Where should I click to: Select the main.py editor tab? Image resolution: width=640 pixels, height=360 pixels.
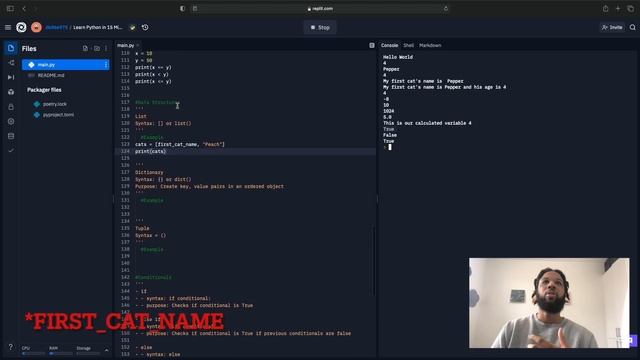click(x=125, y=45)
